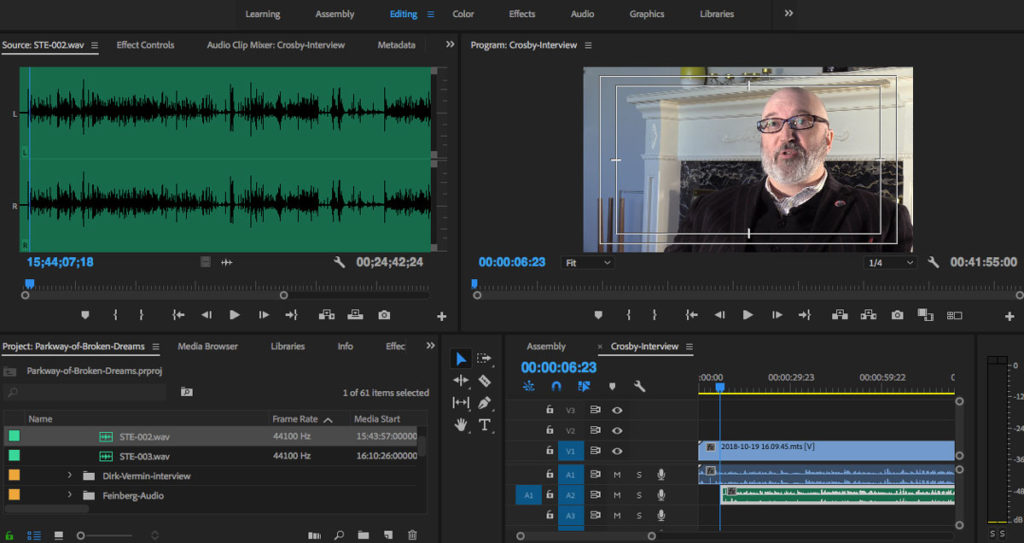Sort by Frame Rate column header

tap(295, 419)
